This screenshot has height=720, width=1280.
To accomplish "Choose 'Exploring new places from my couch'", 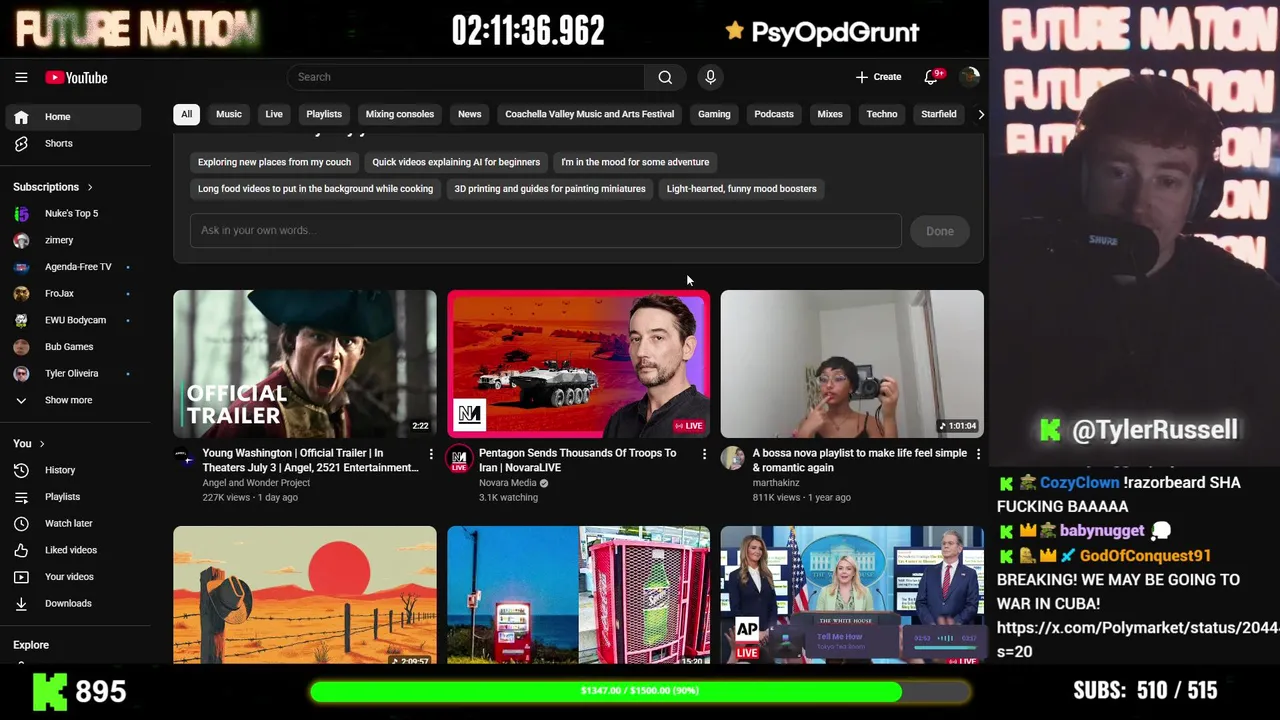I will pyautogui.click(x=274, y=162).
